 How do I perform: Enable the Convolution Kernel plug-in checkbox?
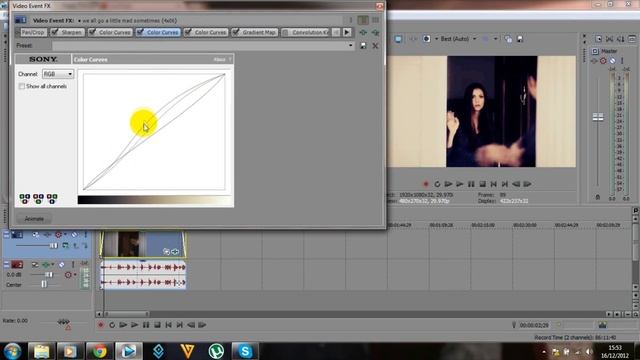pos(285,32)
